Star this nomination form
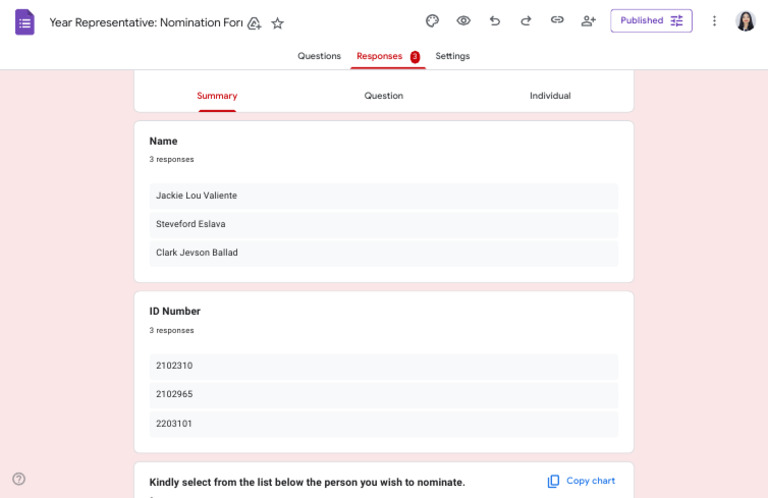Screen dimensions: 768x498 pyautogui.click(x=278, y=23)
